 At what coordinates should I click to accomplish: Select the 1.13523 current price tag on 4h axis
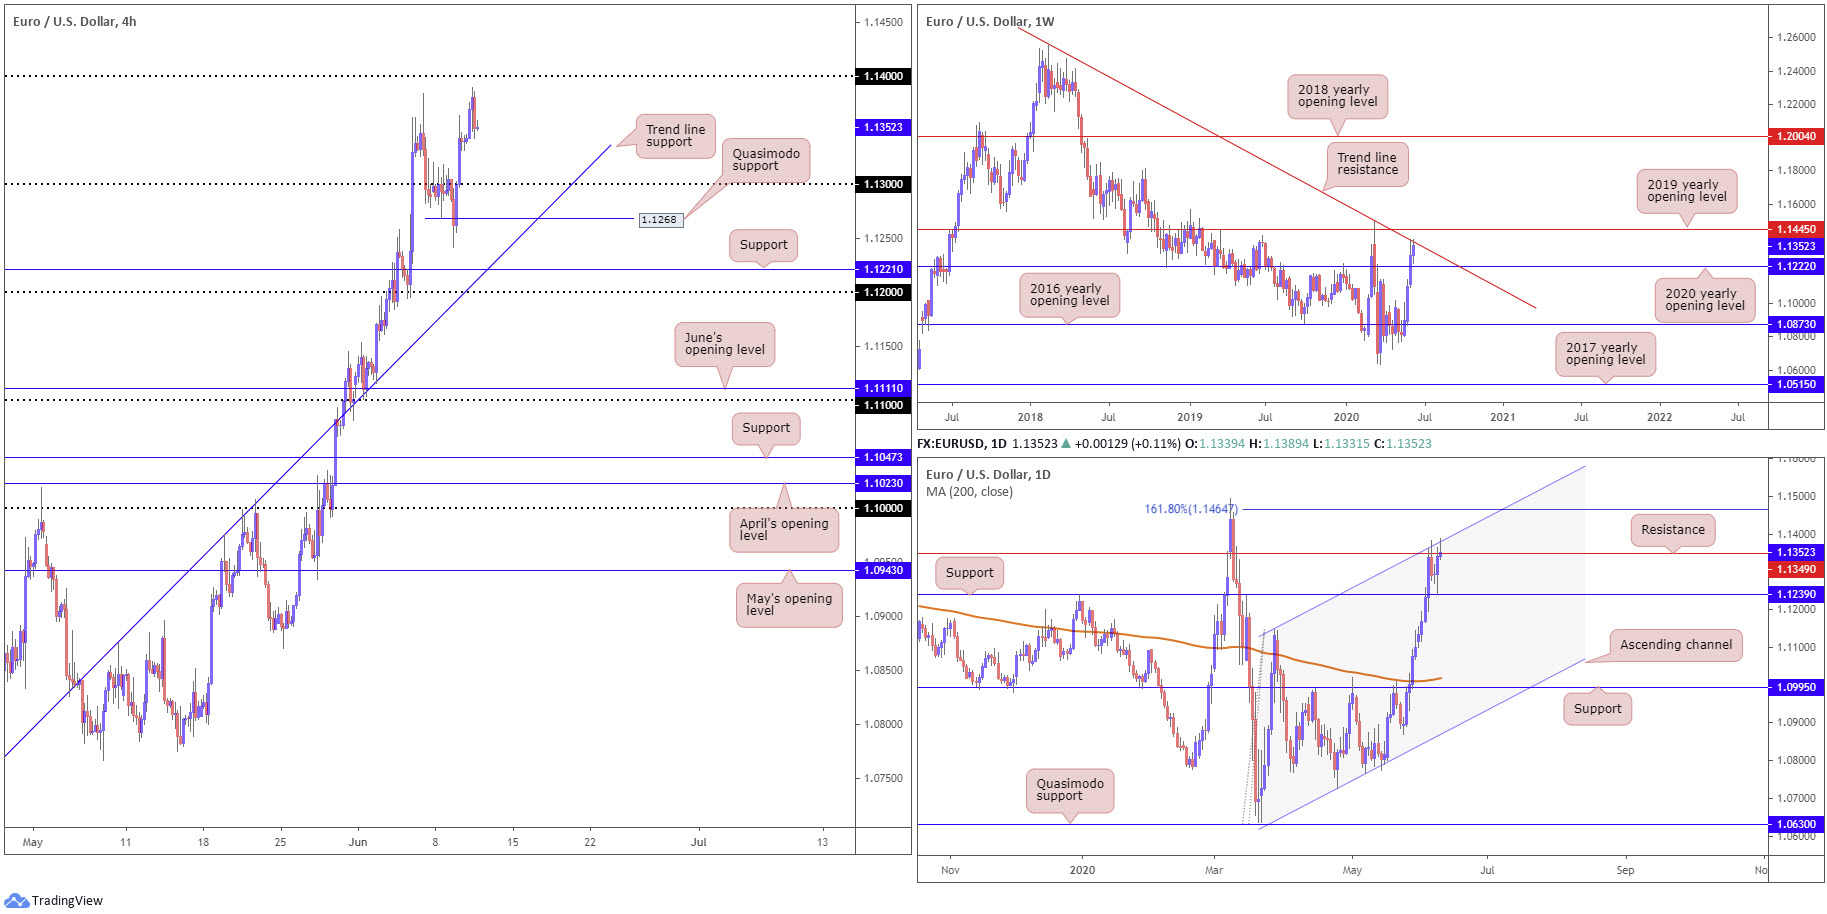click(883, 127)
